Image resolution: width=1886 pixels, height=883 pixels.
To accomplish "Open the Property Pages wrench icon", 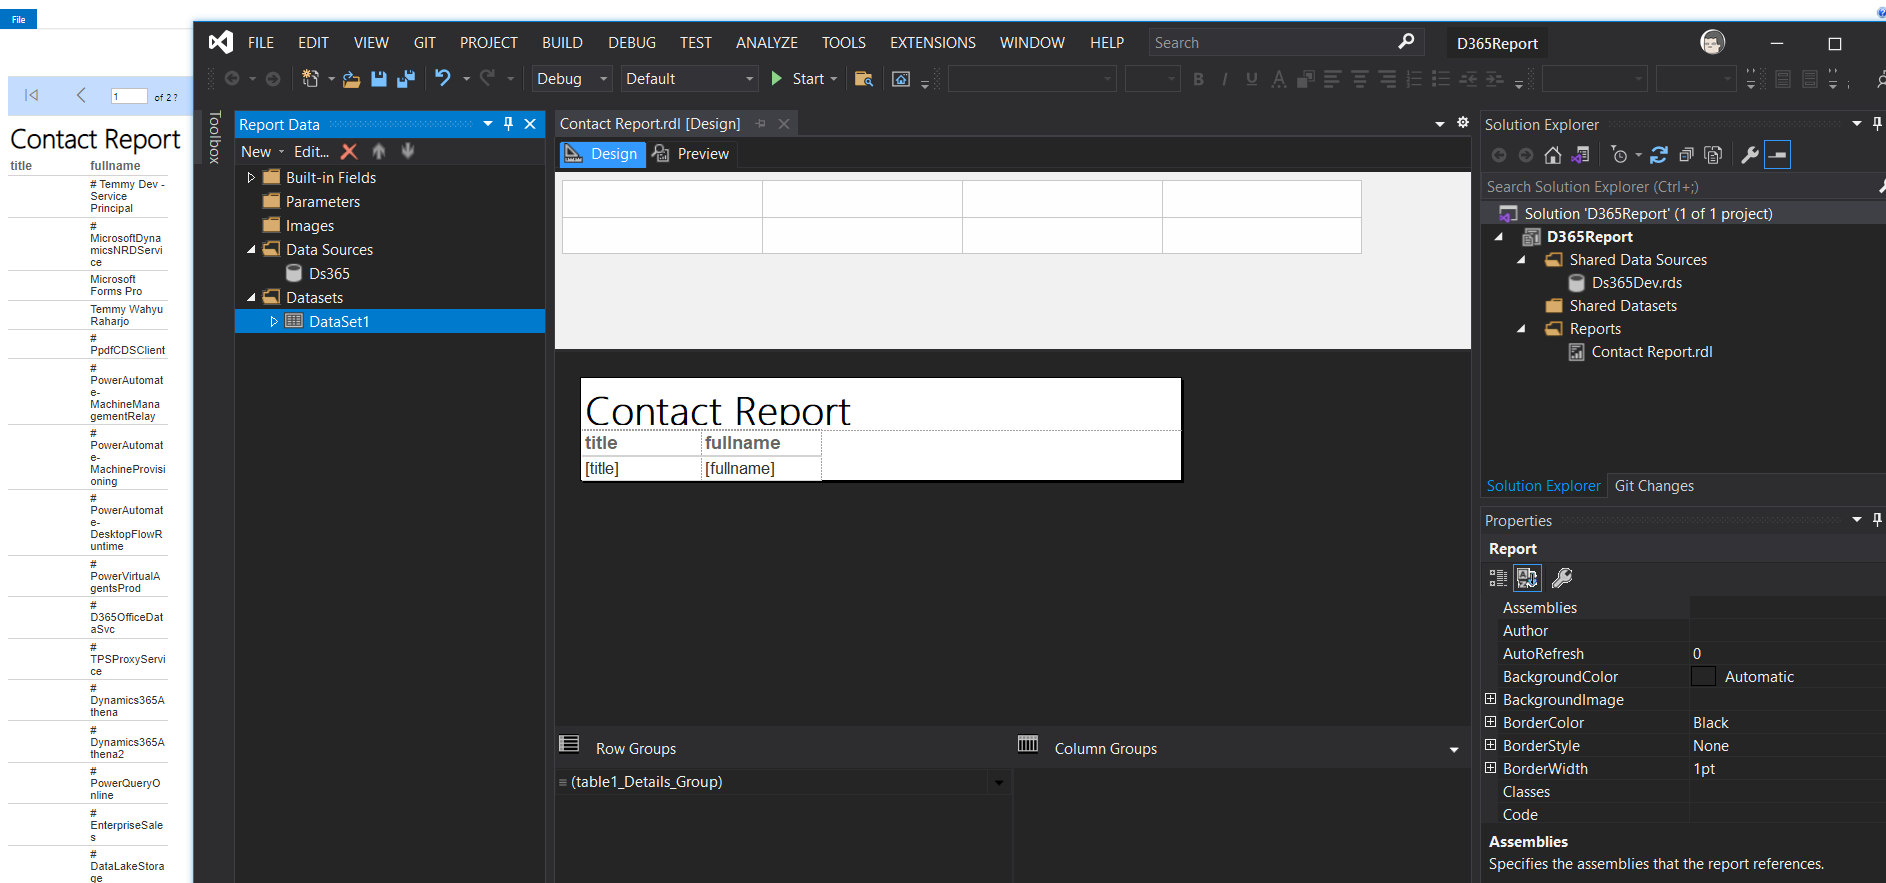I will (1562, 578).
